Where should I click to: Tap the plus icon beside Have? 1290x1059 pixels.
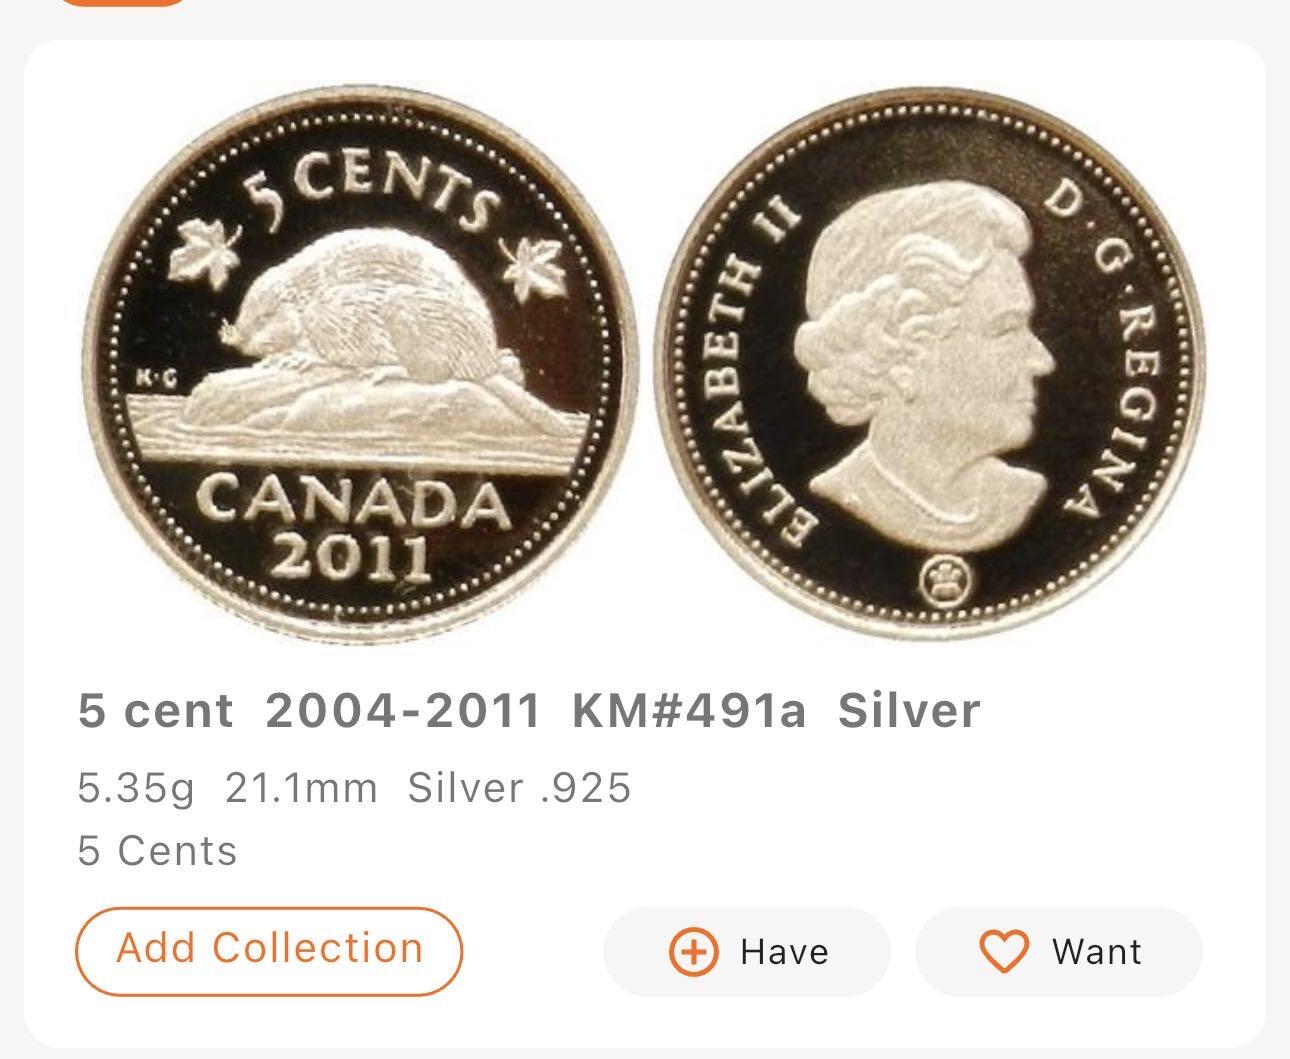click(693, 951)
